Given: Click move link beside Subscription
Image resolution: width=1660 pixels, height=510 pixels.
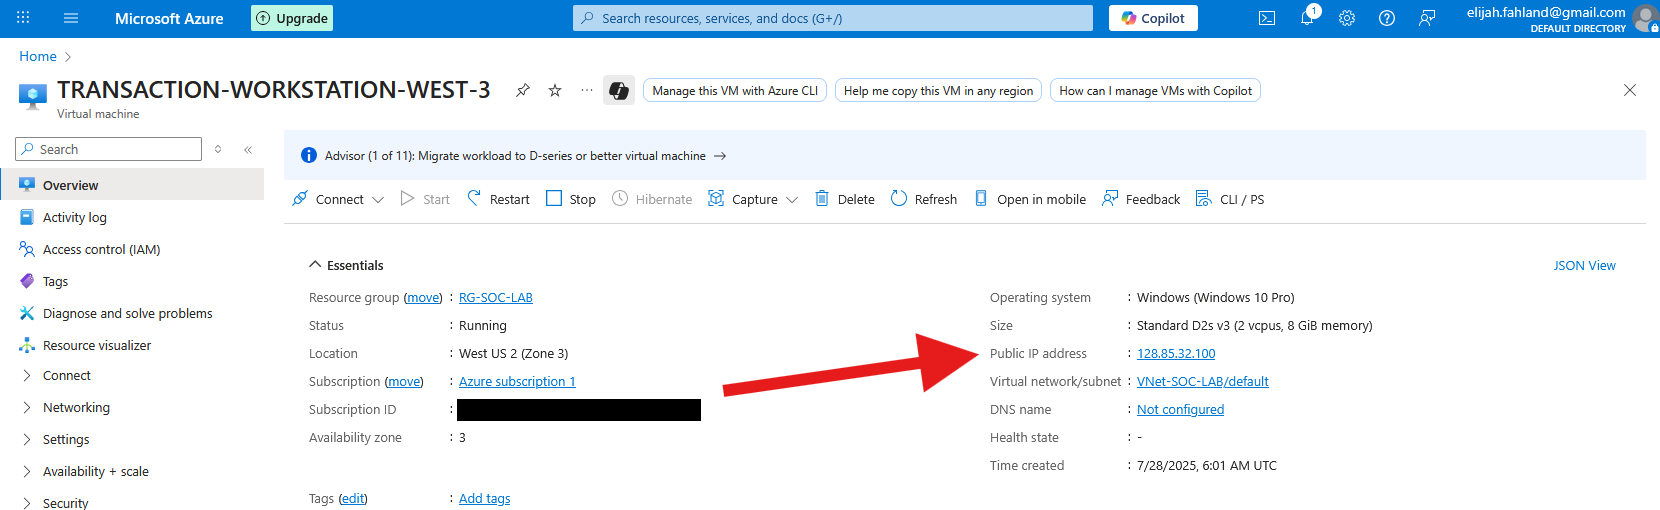Looking at the screenshot, I should (x=404, y=381).
